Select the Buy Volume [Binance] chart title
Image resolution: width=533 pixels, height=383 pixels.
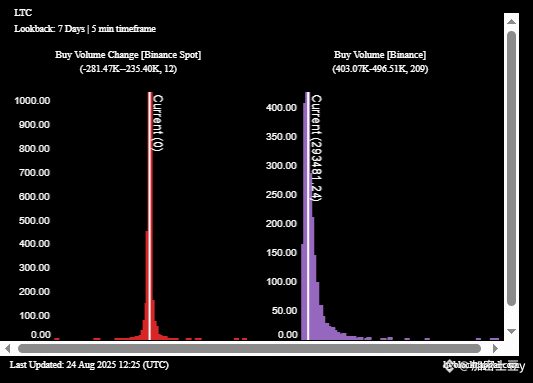[x=380, y=55]
